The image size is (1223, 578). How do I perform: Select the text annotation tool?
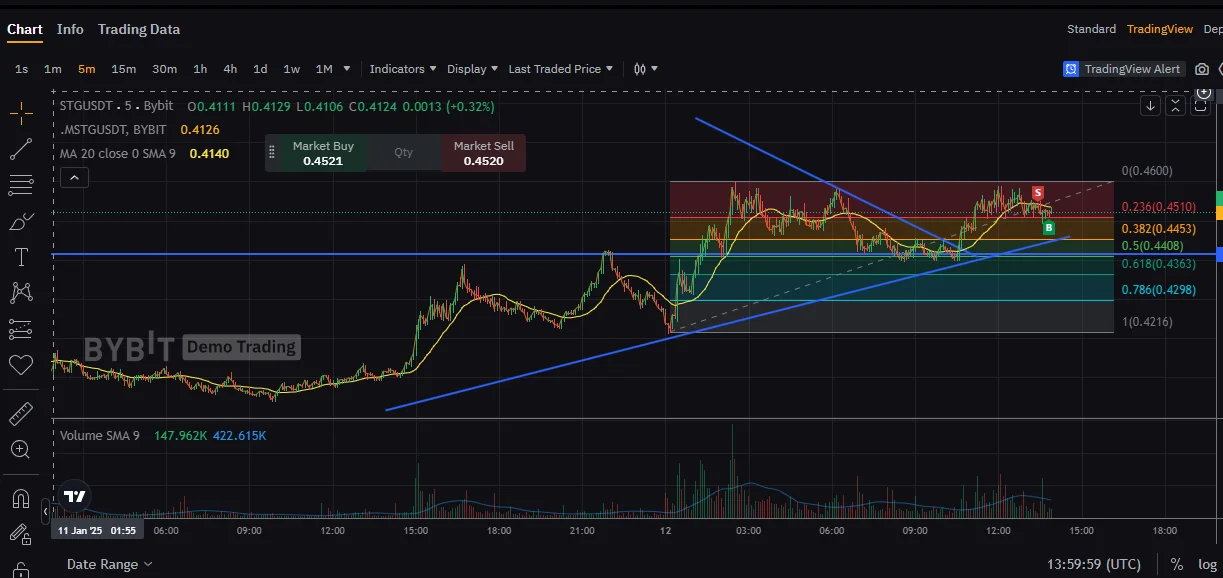(21, 257)
